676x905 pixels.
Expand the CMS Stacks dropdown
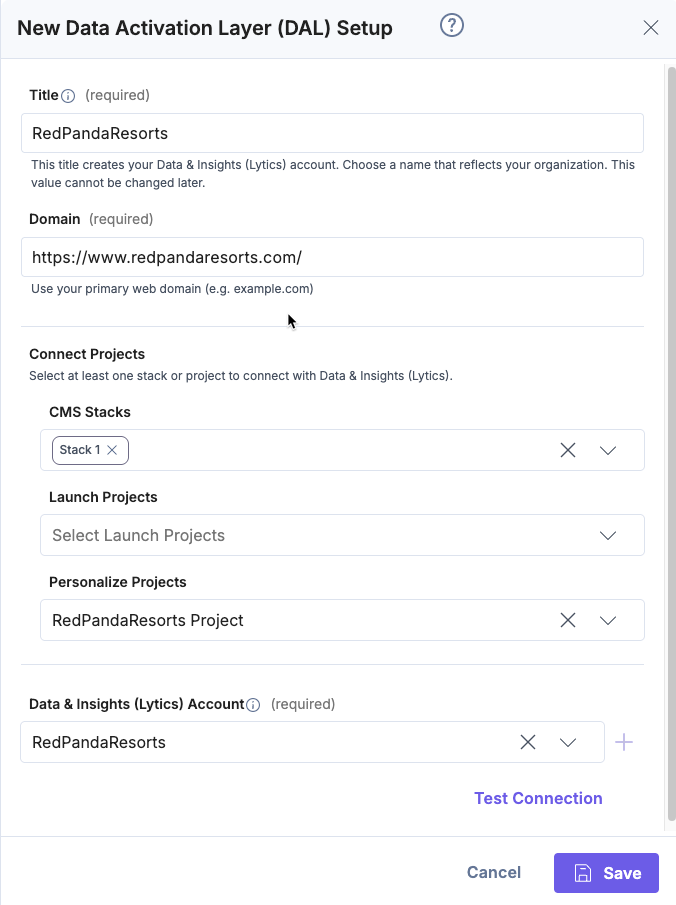pos(608,450)
